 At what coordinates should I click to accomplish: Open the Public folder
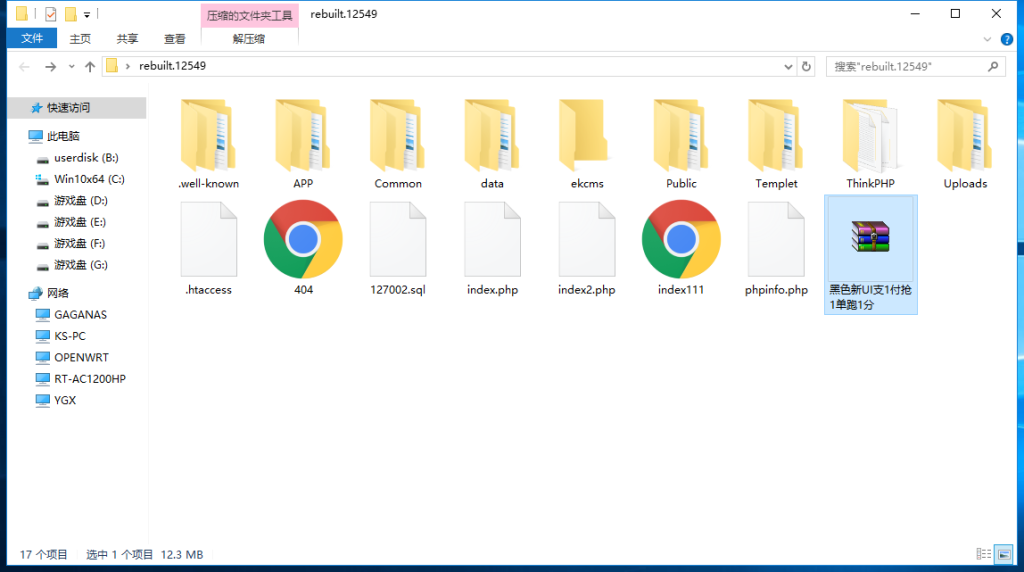(x=681, y=144)
